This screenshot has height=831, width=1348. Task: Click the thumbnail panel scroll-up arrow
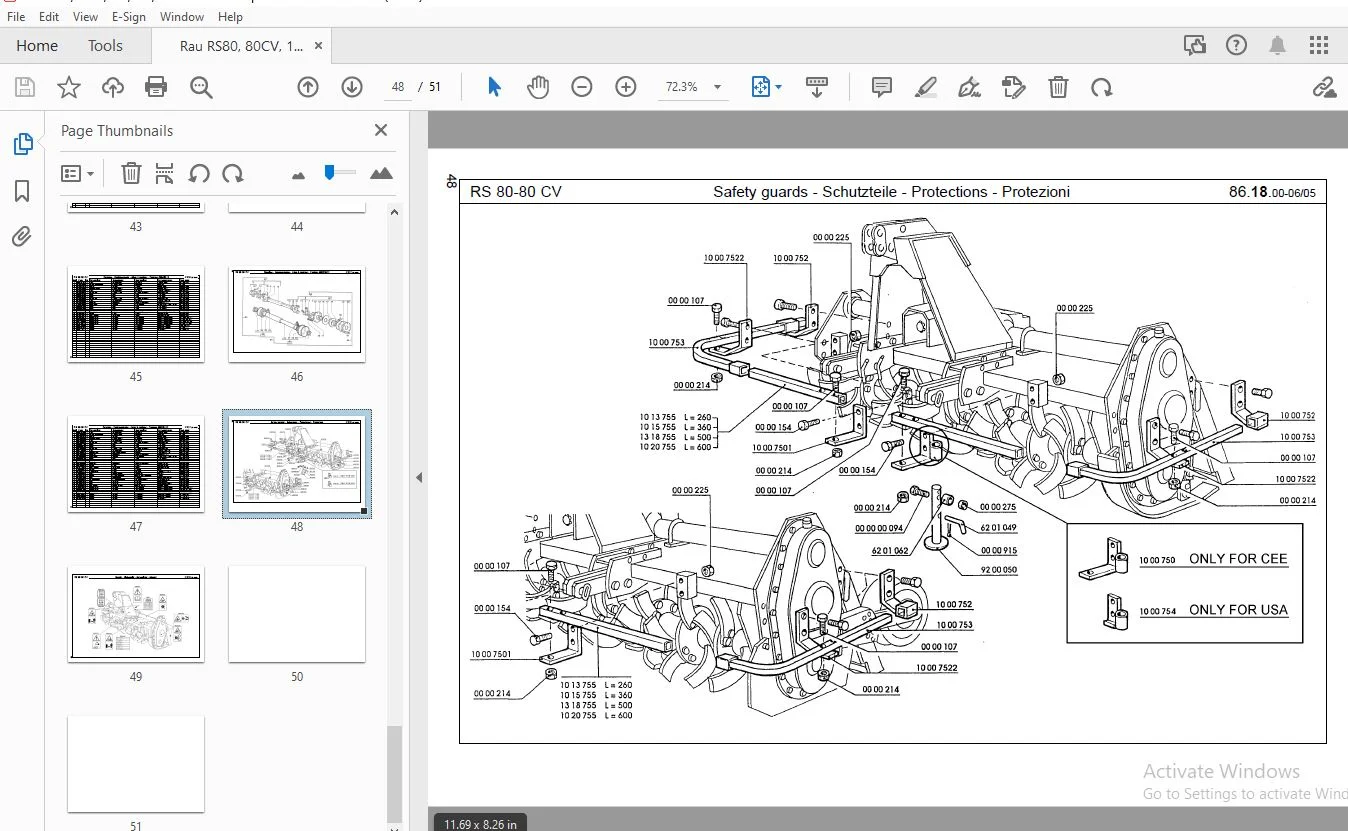[395, 212]
